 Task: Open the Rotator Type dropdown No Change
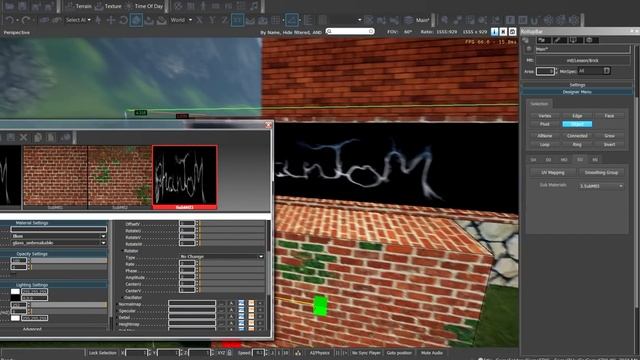point(222,257)
